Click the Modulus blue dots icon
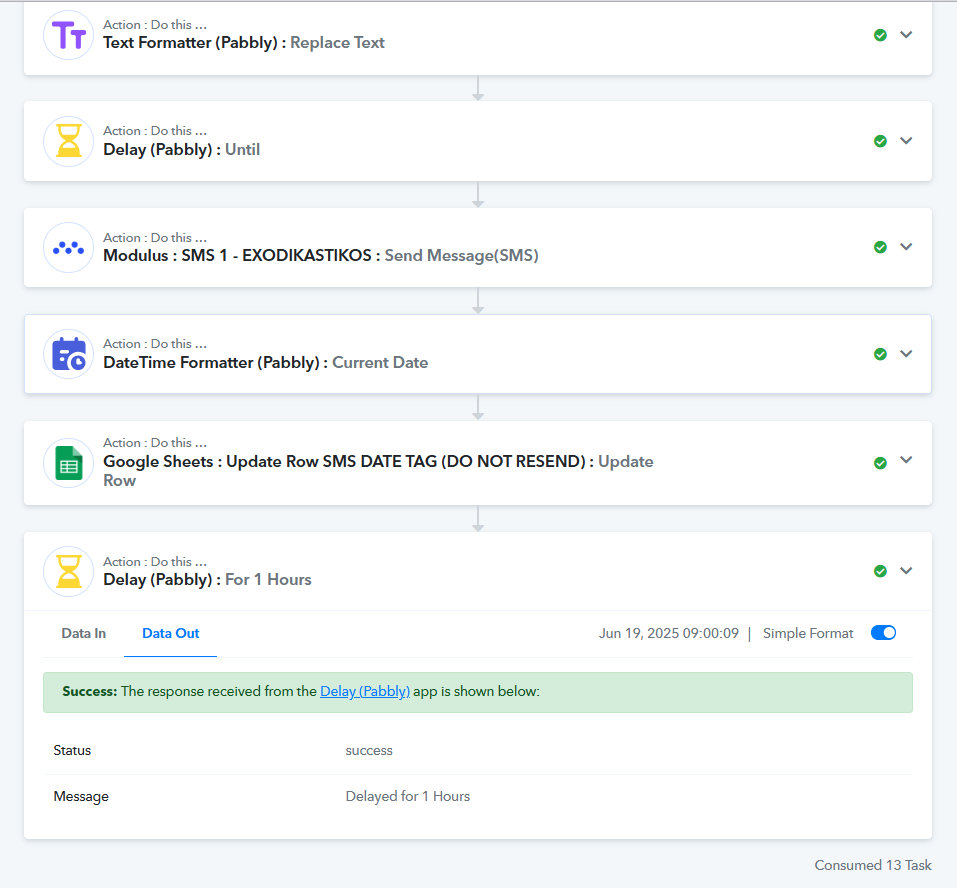 [x=68, y=248]
